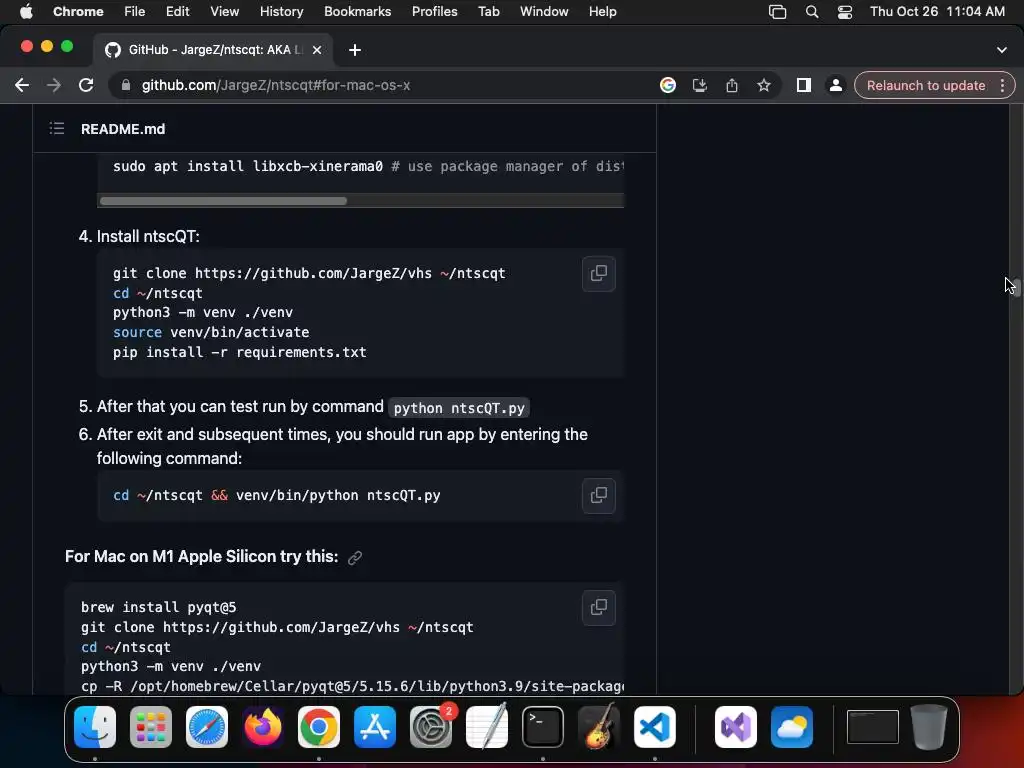Open the README table of contents icon
The image size is (1024, 768).
(x=57, y=129)
